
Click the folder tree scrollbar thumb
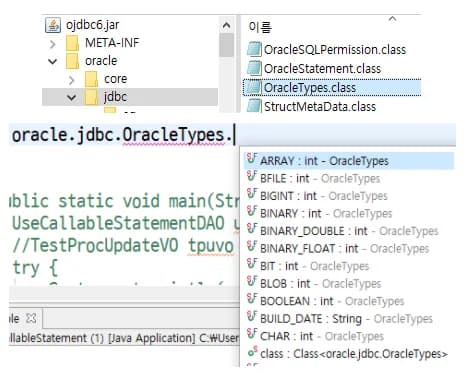226,45
